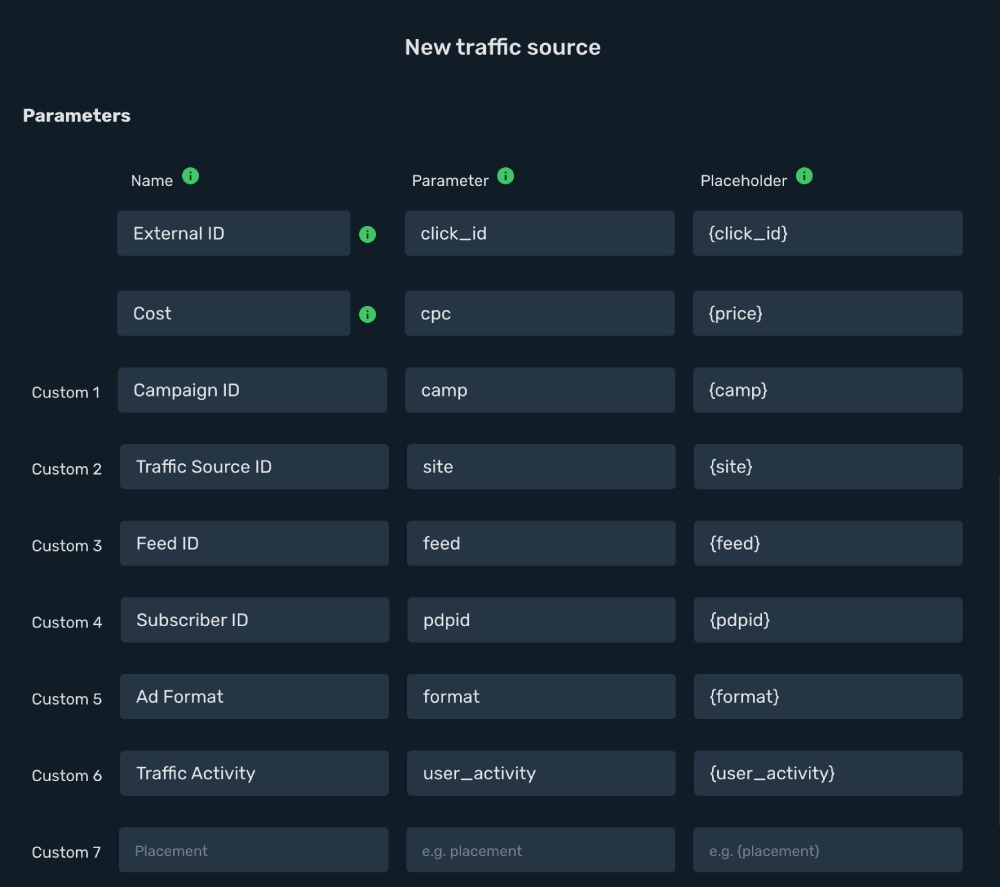Edit the {price} placeholder field
Viewport: 1000px width, 887px height.
[828, 314]
